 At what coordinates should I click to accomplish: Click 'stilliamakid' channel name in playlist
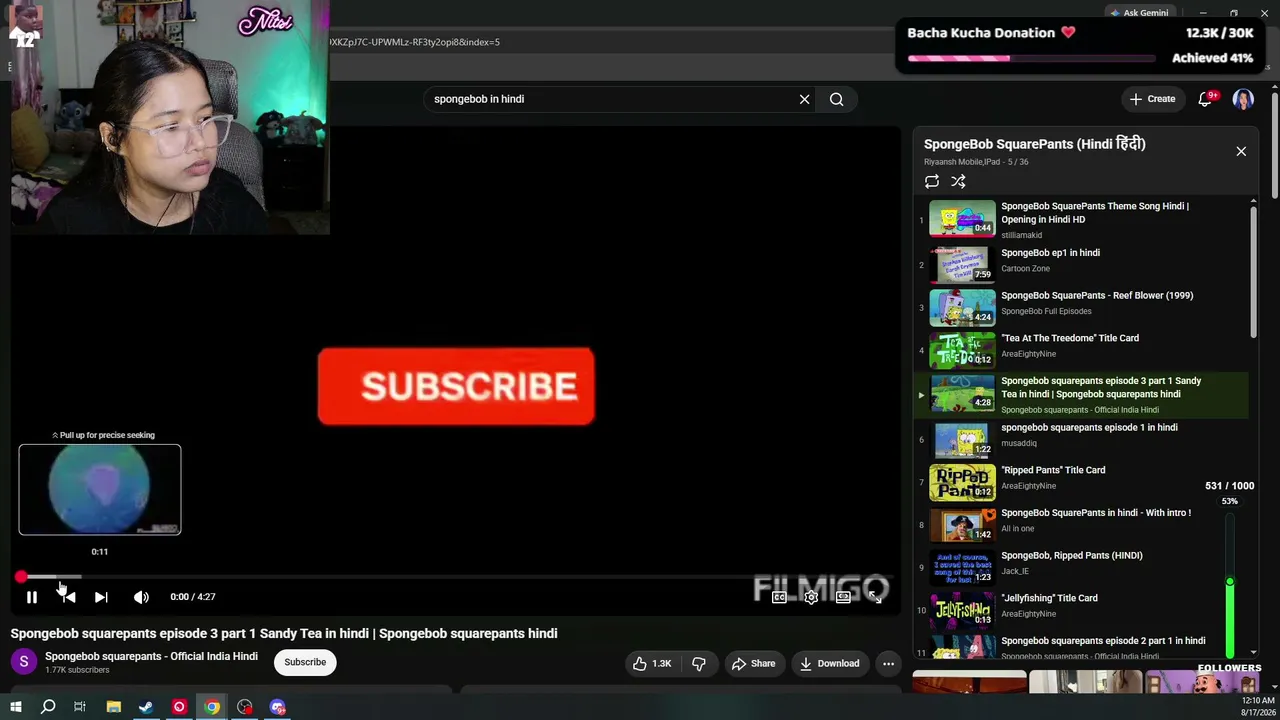point(1021,235)
